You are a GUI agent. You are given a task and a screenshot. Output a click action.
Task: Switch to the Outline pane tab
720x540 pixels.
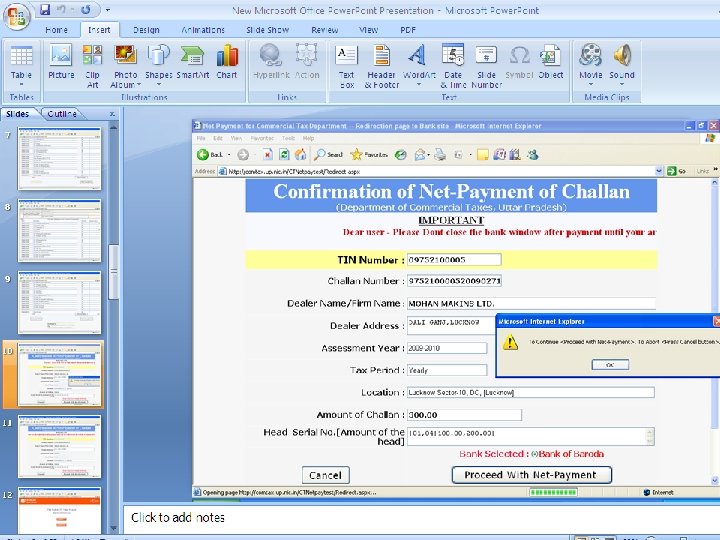(x=62, y=113)
